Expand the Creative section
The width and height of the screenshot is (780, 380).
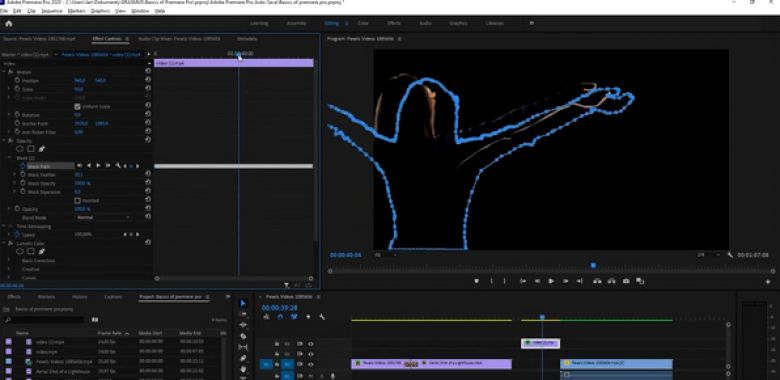pyautogui.click(x=9, y=269)
